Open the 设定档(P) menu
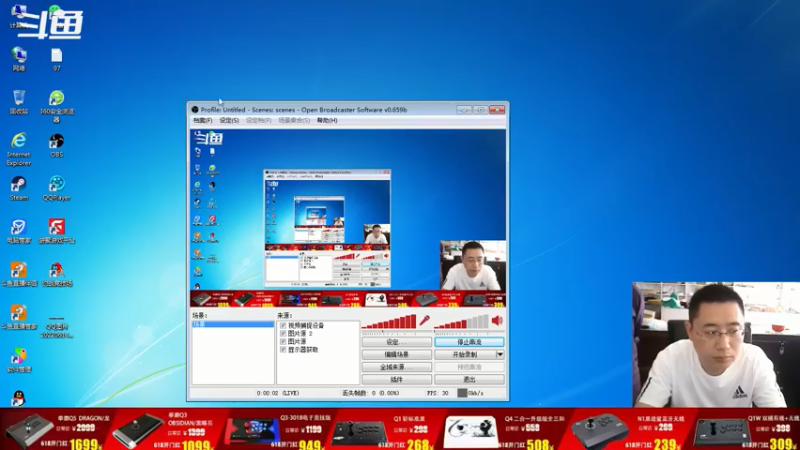This screenshot has width=800, height=450. [258, 120]
